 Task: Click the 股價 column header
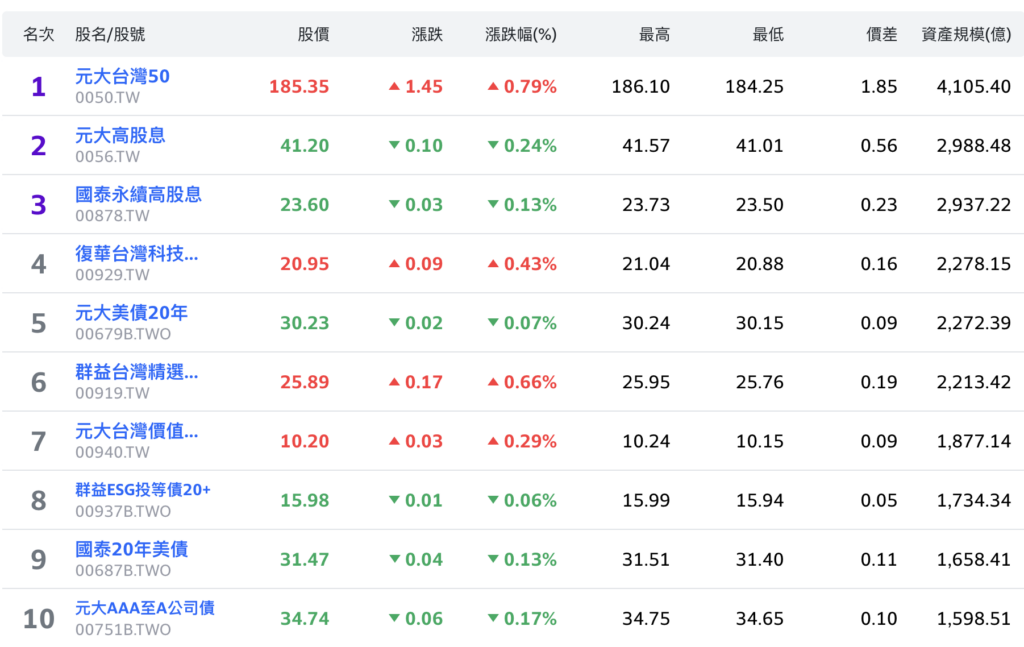(x=313, y=34)
